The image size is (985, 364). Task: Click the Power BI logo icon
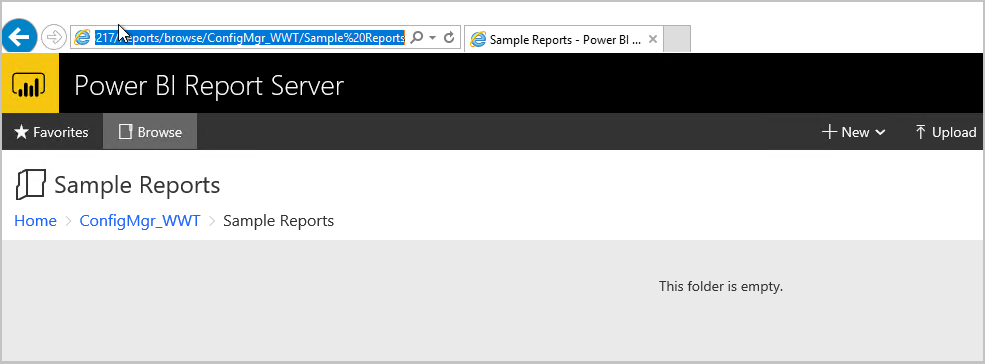click(30, 83)
